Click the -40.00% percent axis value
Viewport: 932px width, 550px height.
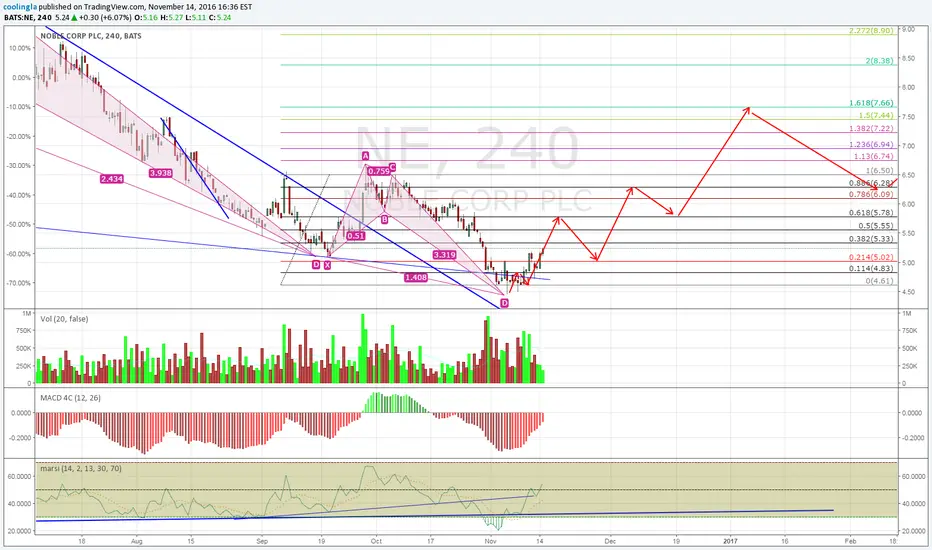(x=18, y=195)
